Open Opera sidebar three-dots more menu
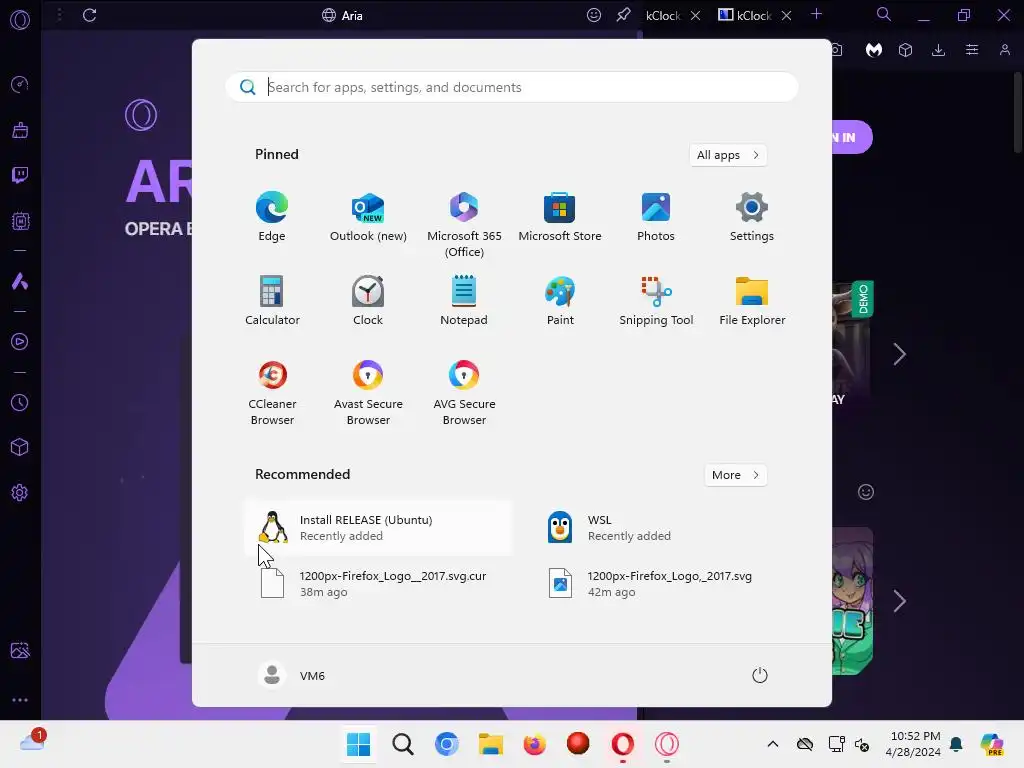Image resolution: width=1024 pixels, height=768 pixels. [x=20, y=700]
